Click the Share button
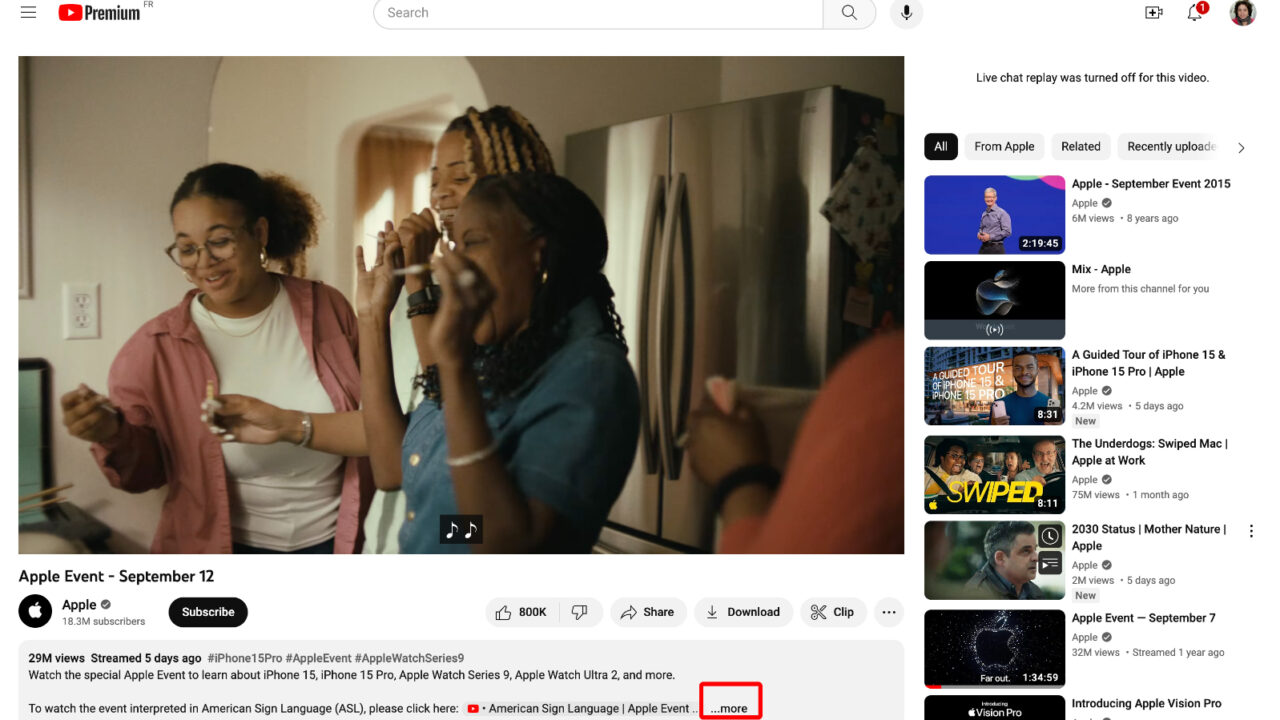The height and width of the screenshot is (720, 1280). click(648, 611)
